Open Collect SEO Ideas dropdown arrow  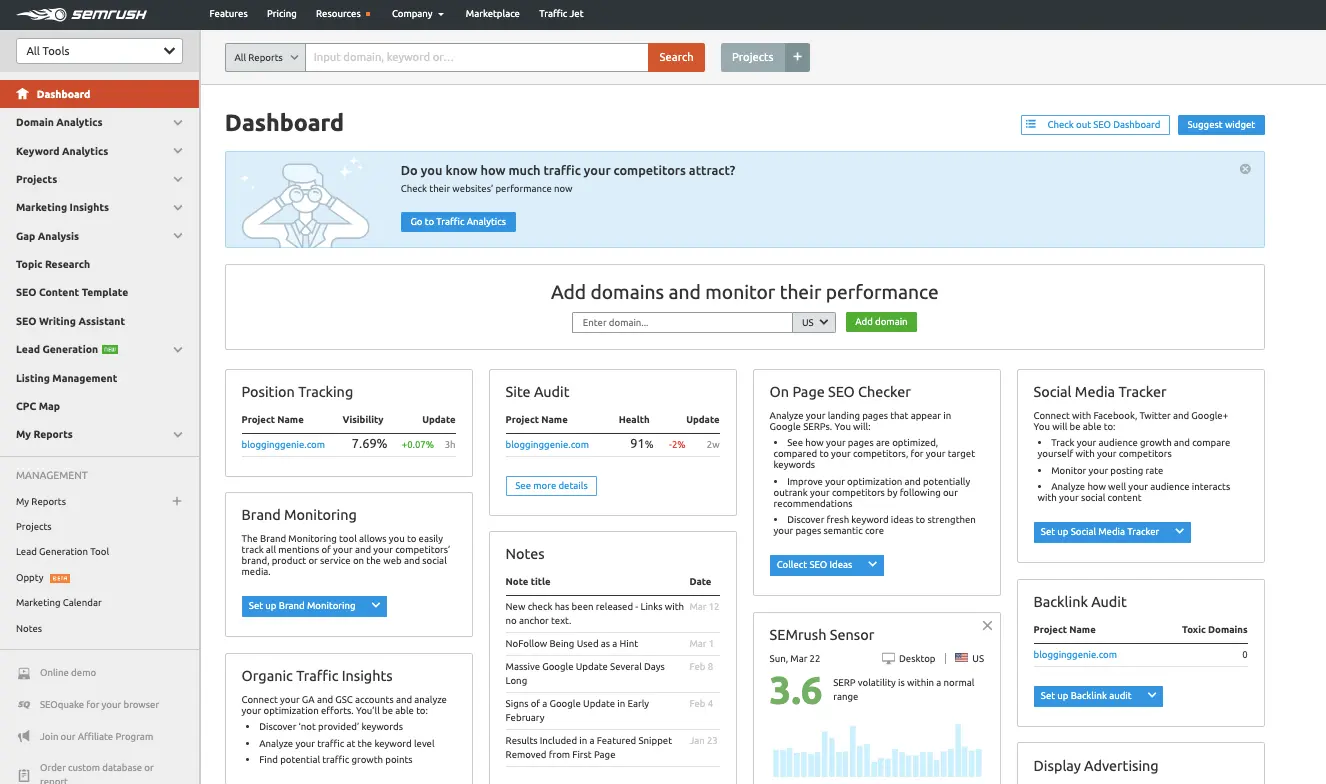(872, 565)
